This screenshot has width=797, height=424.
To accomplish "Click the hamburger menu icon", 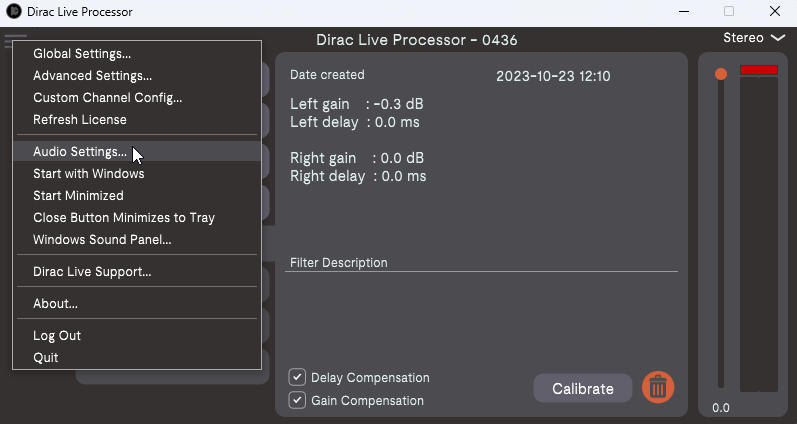I will click(13, 41).
